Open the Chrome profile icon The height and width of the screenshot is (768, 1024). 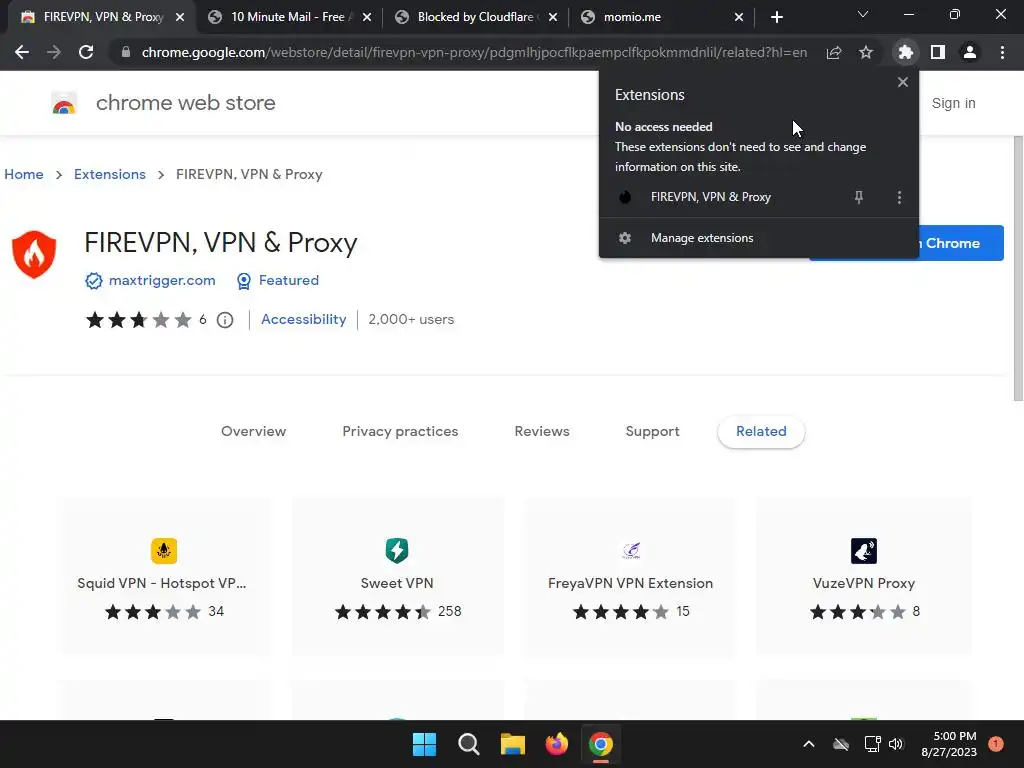tap(970, 52)
